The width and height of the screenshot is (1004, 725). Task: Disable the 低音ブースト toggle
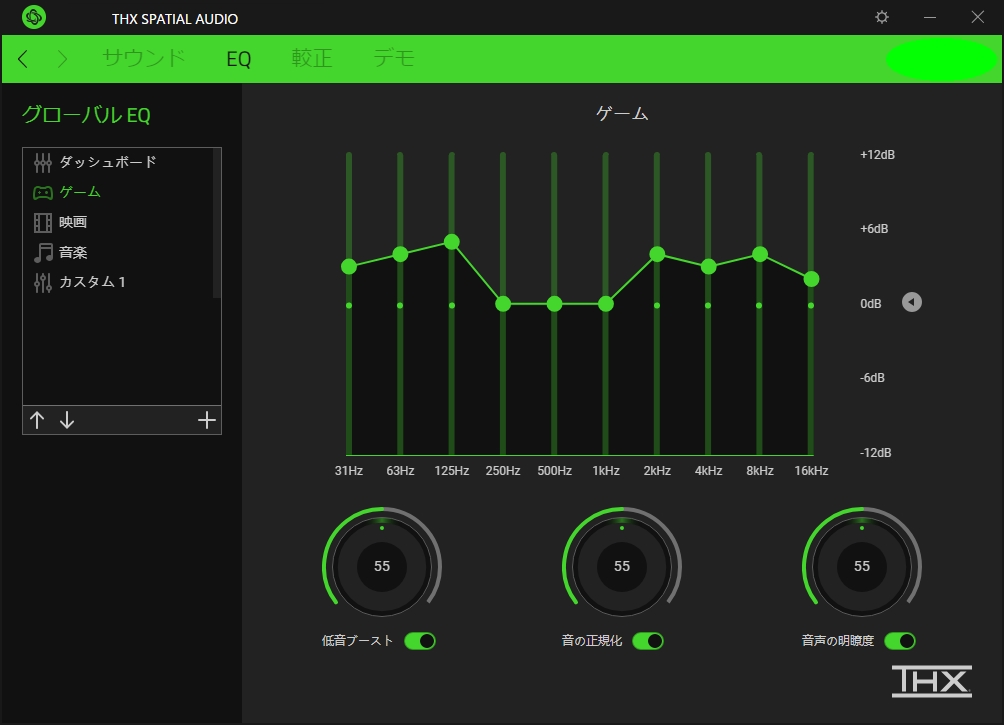[420, 641]
